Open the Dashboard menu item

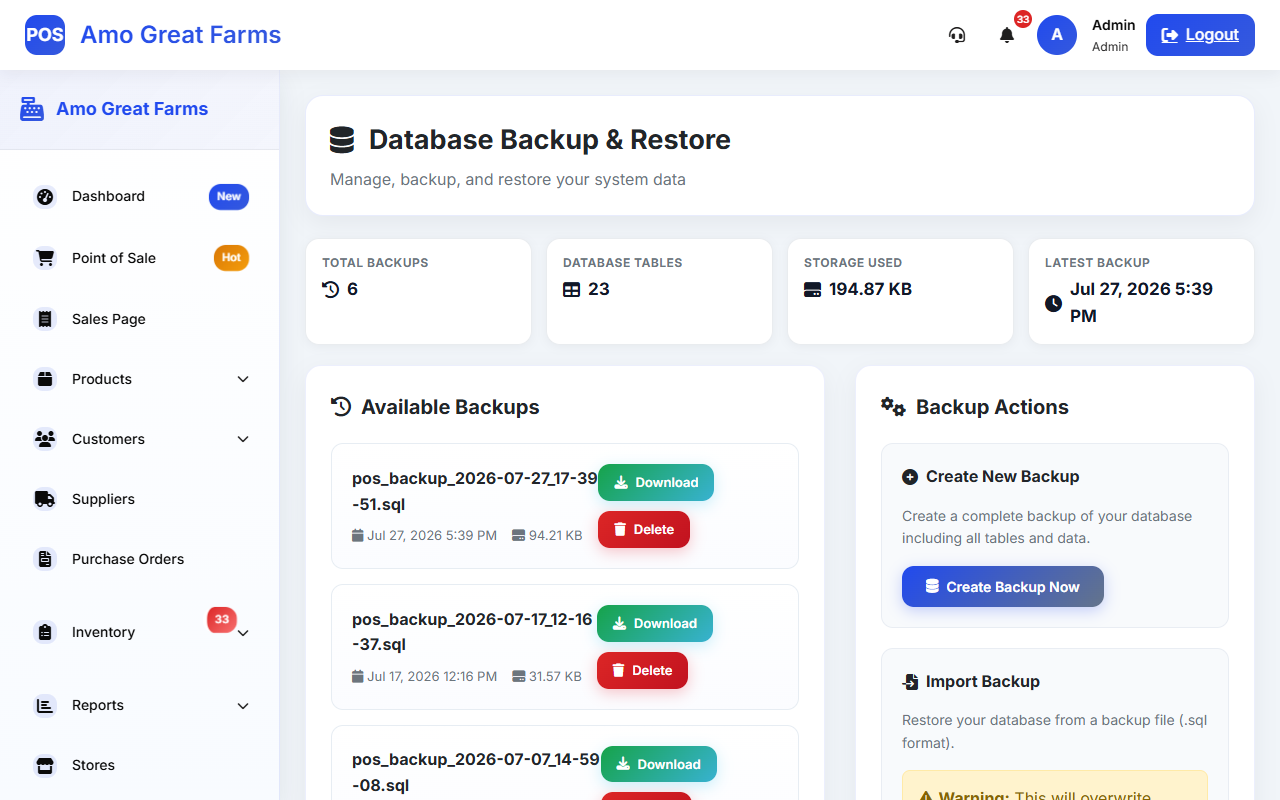click(x=140, y=196)
